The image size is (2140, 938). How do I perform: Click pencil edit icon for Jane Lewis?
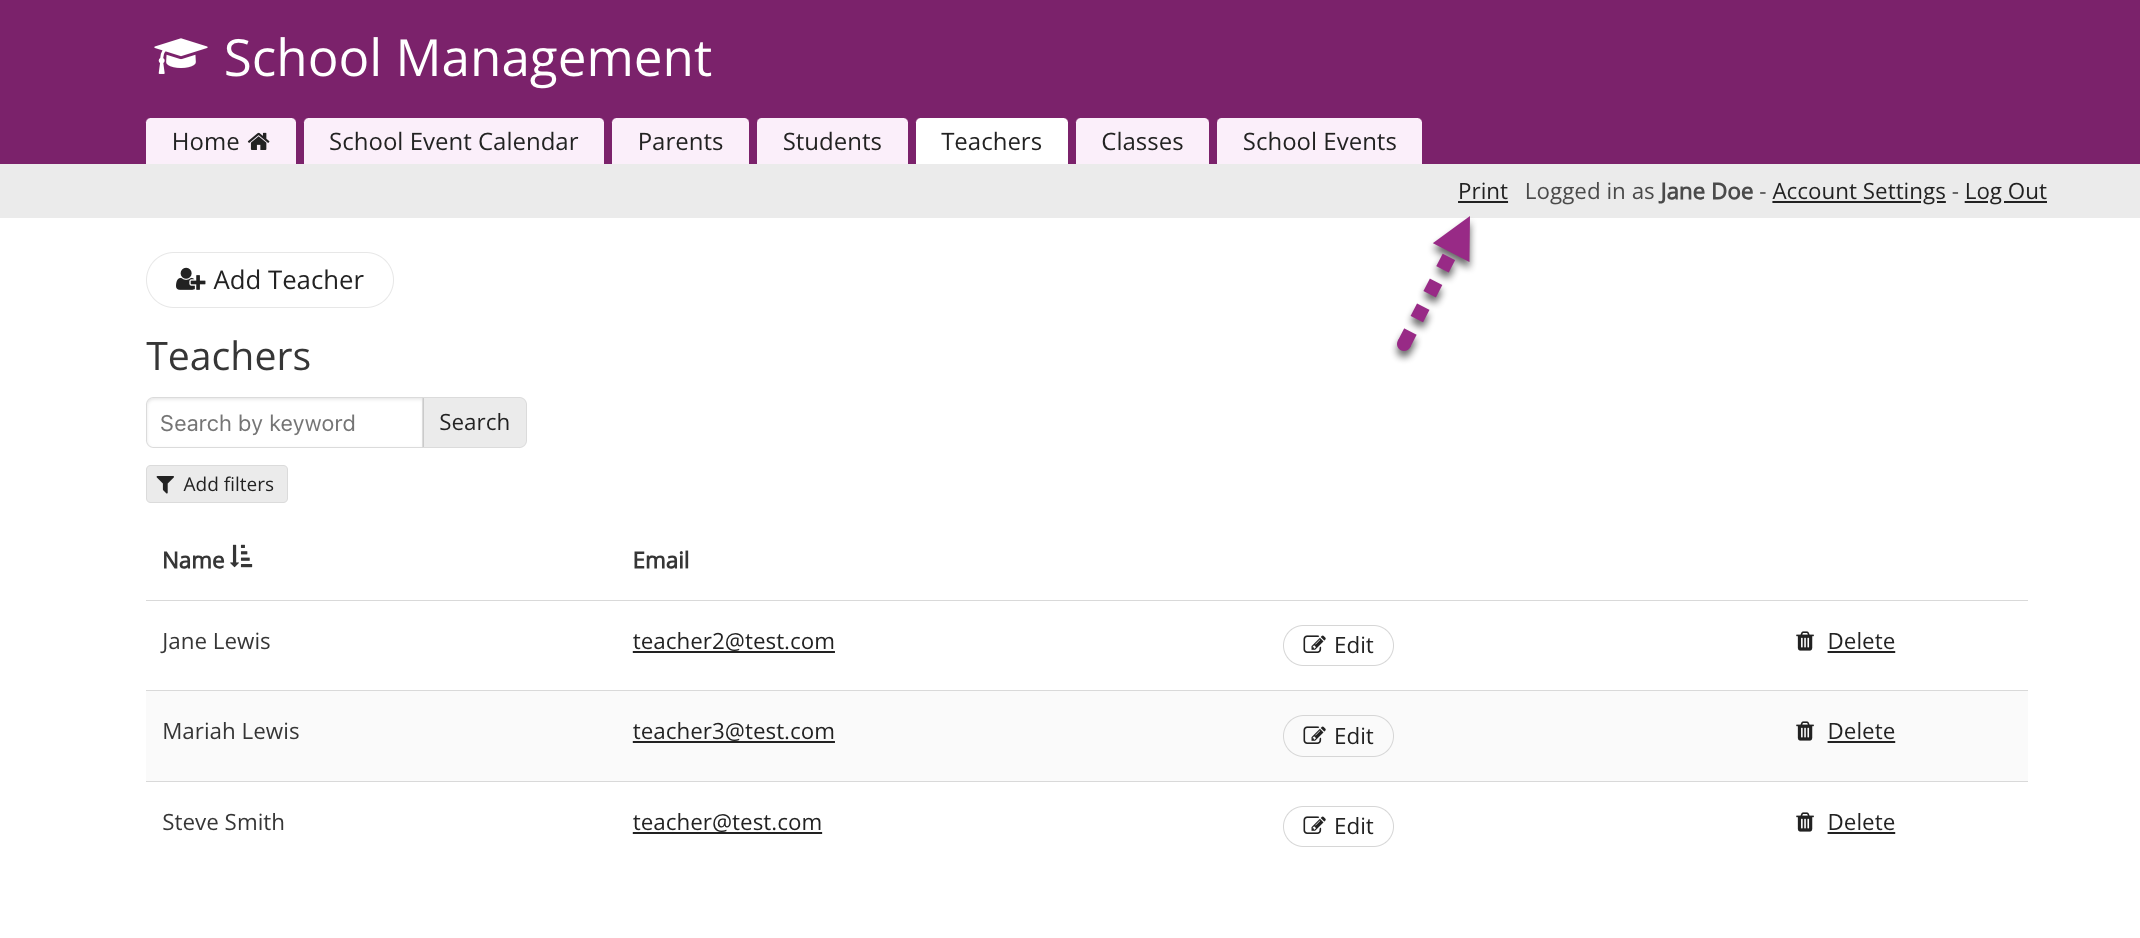pos(1314,645)
